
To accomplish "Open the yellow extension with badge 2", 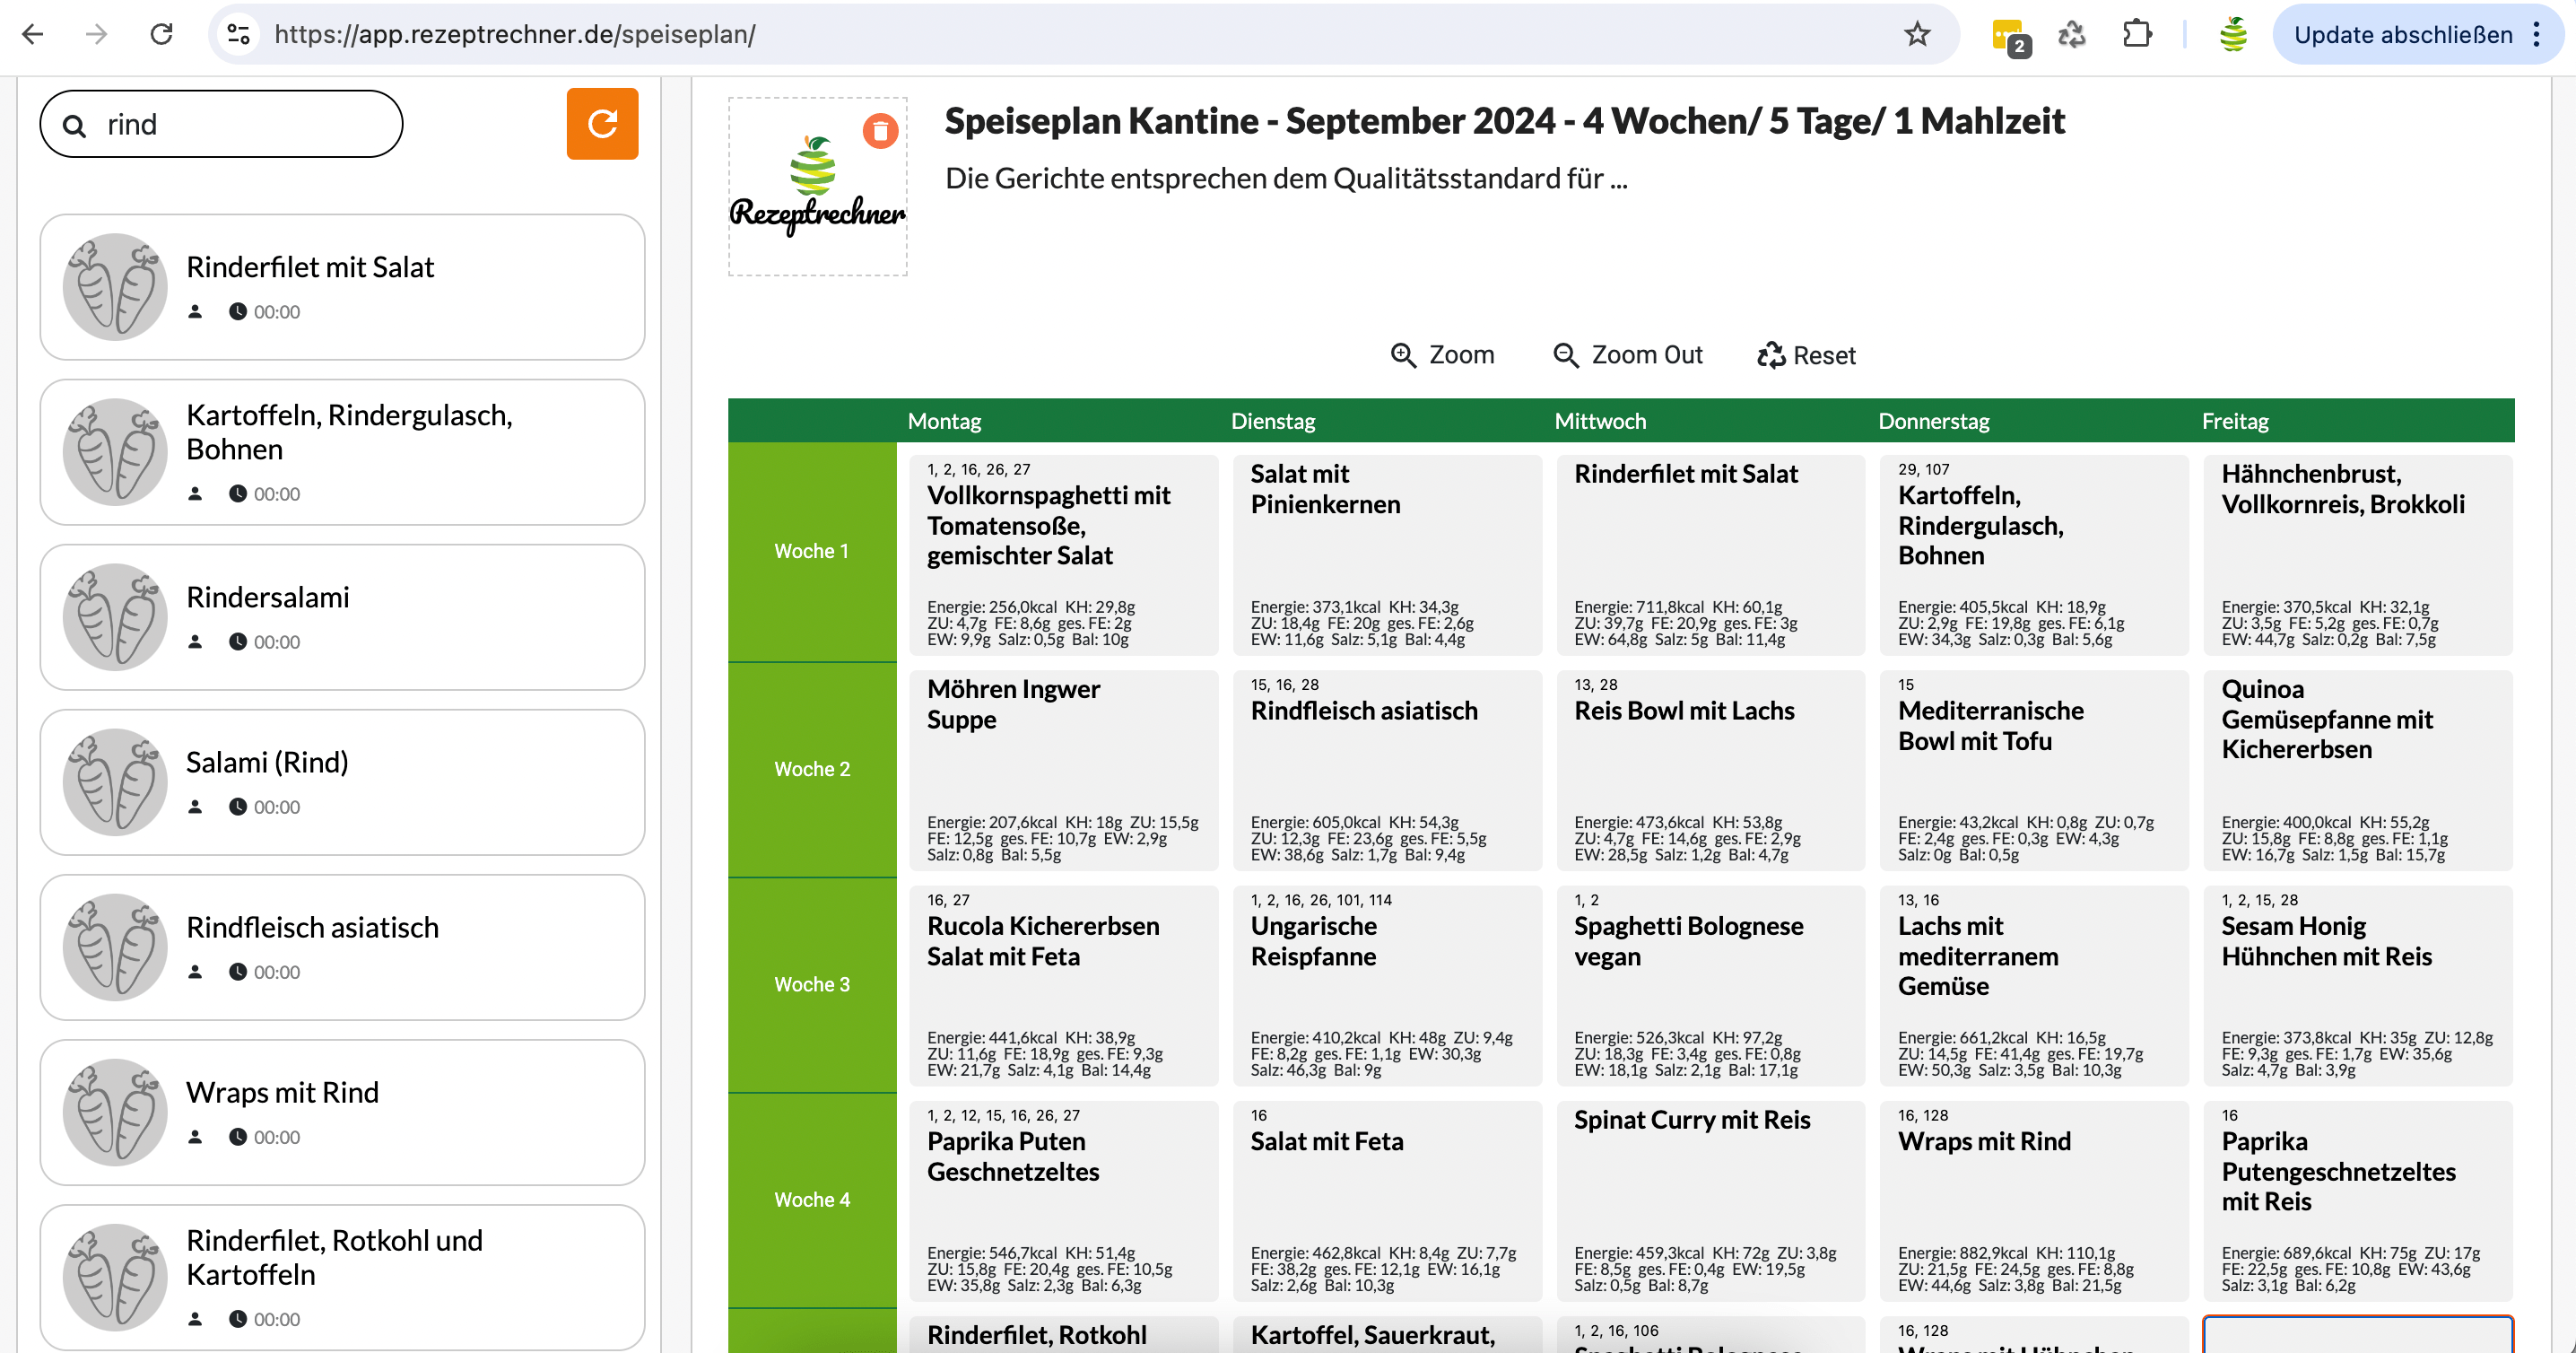I will [x=2010, y=36].
